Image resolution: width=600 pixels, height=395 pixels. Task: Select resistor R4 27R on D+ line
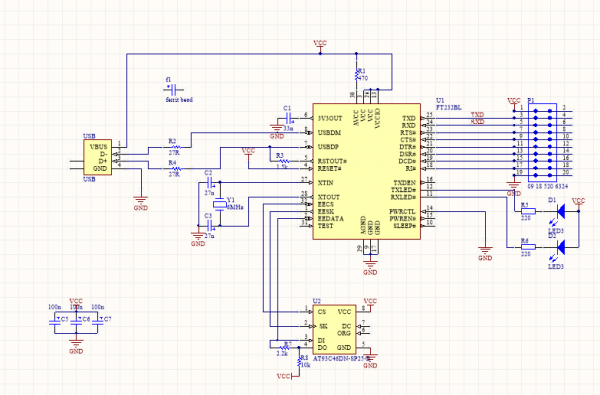176,168
